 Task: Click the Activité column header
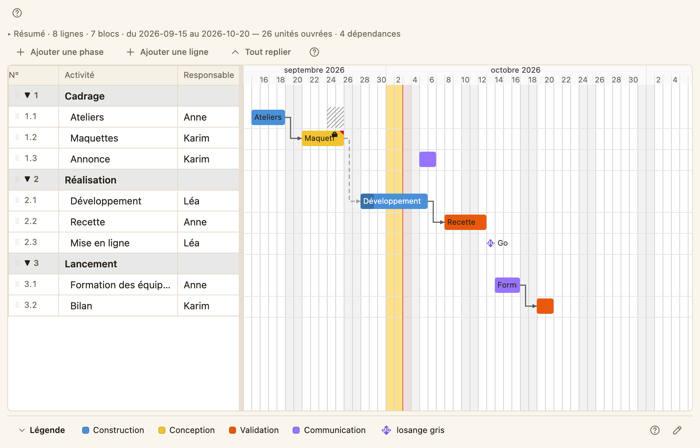118,75
